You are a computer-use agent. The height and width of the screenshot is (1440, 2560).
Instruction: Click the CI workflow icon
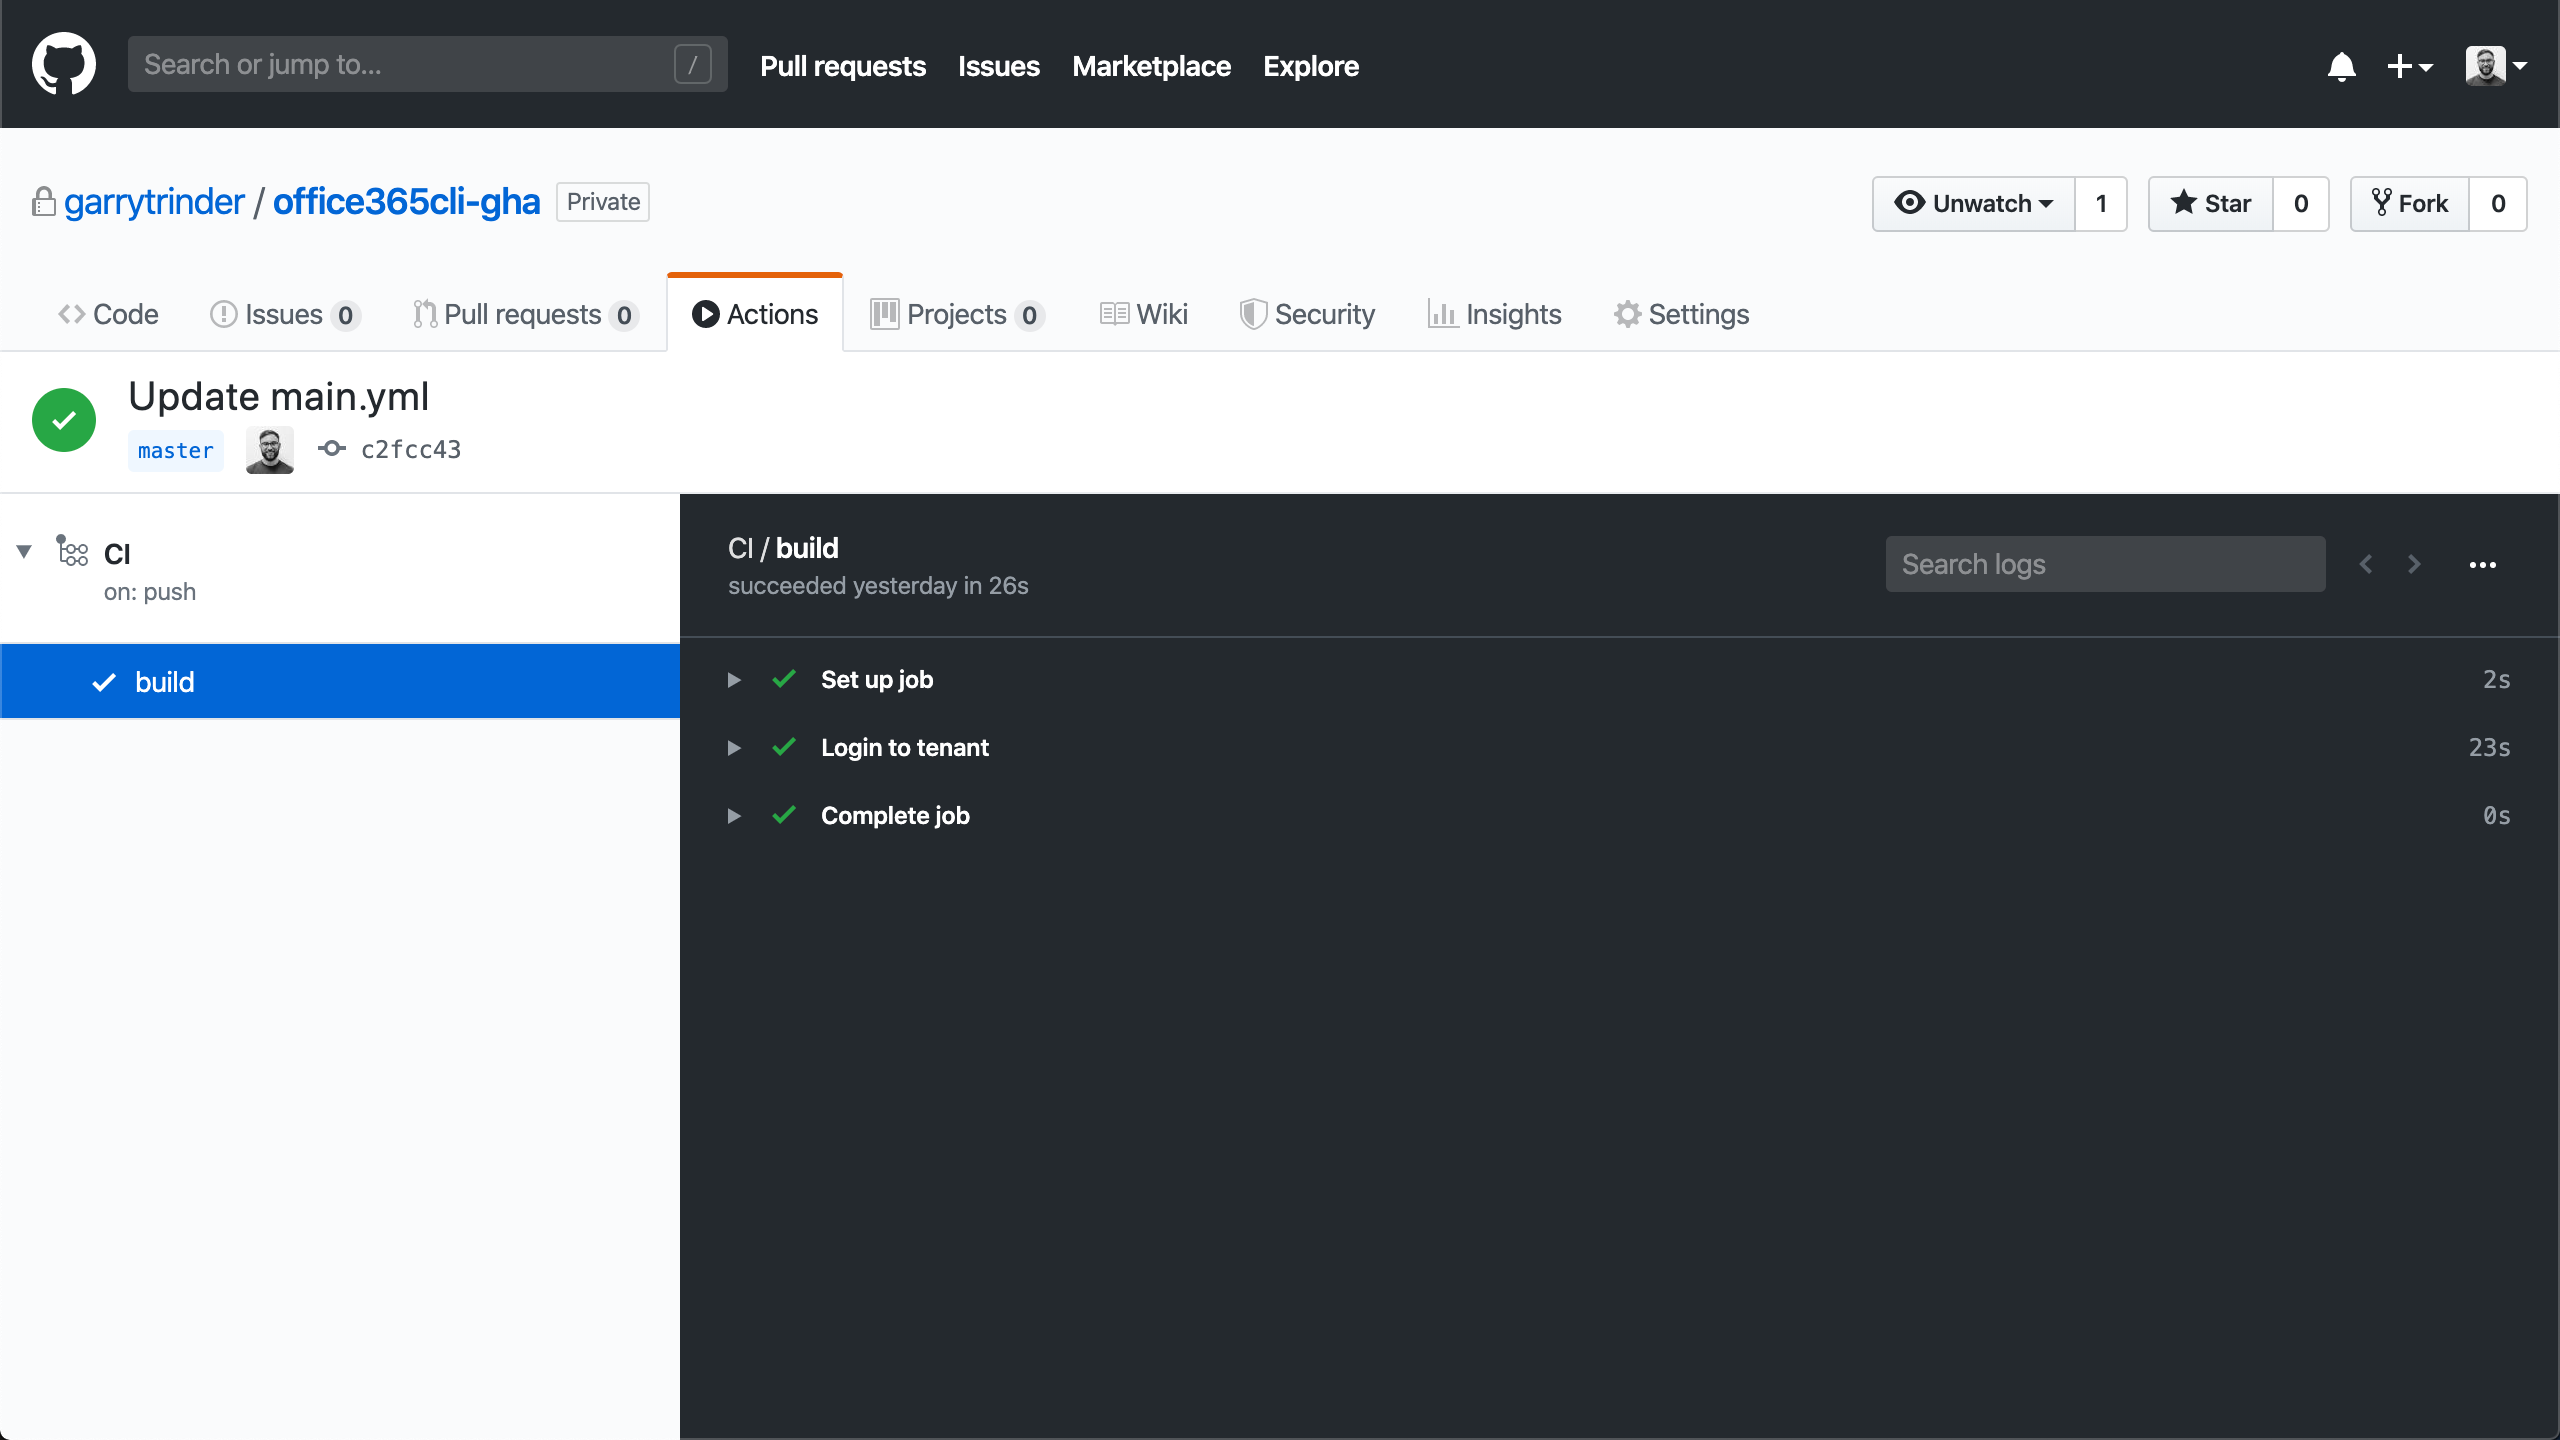(72, 551)
